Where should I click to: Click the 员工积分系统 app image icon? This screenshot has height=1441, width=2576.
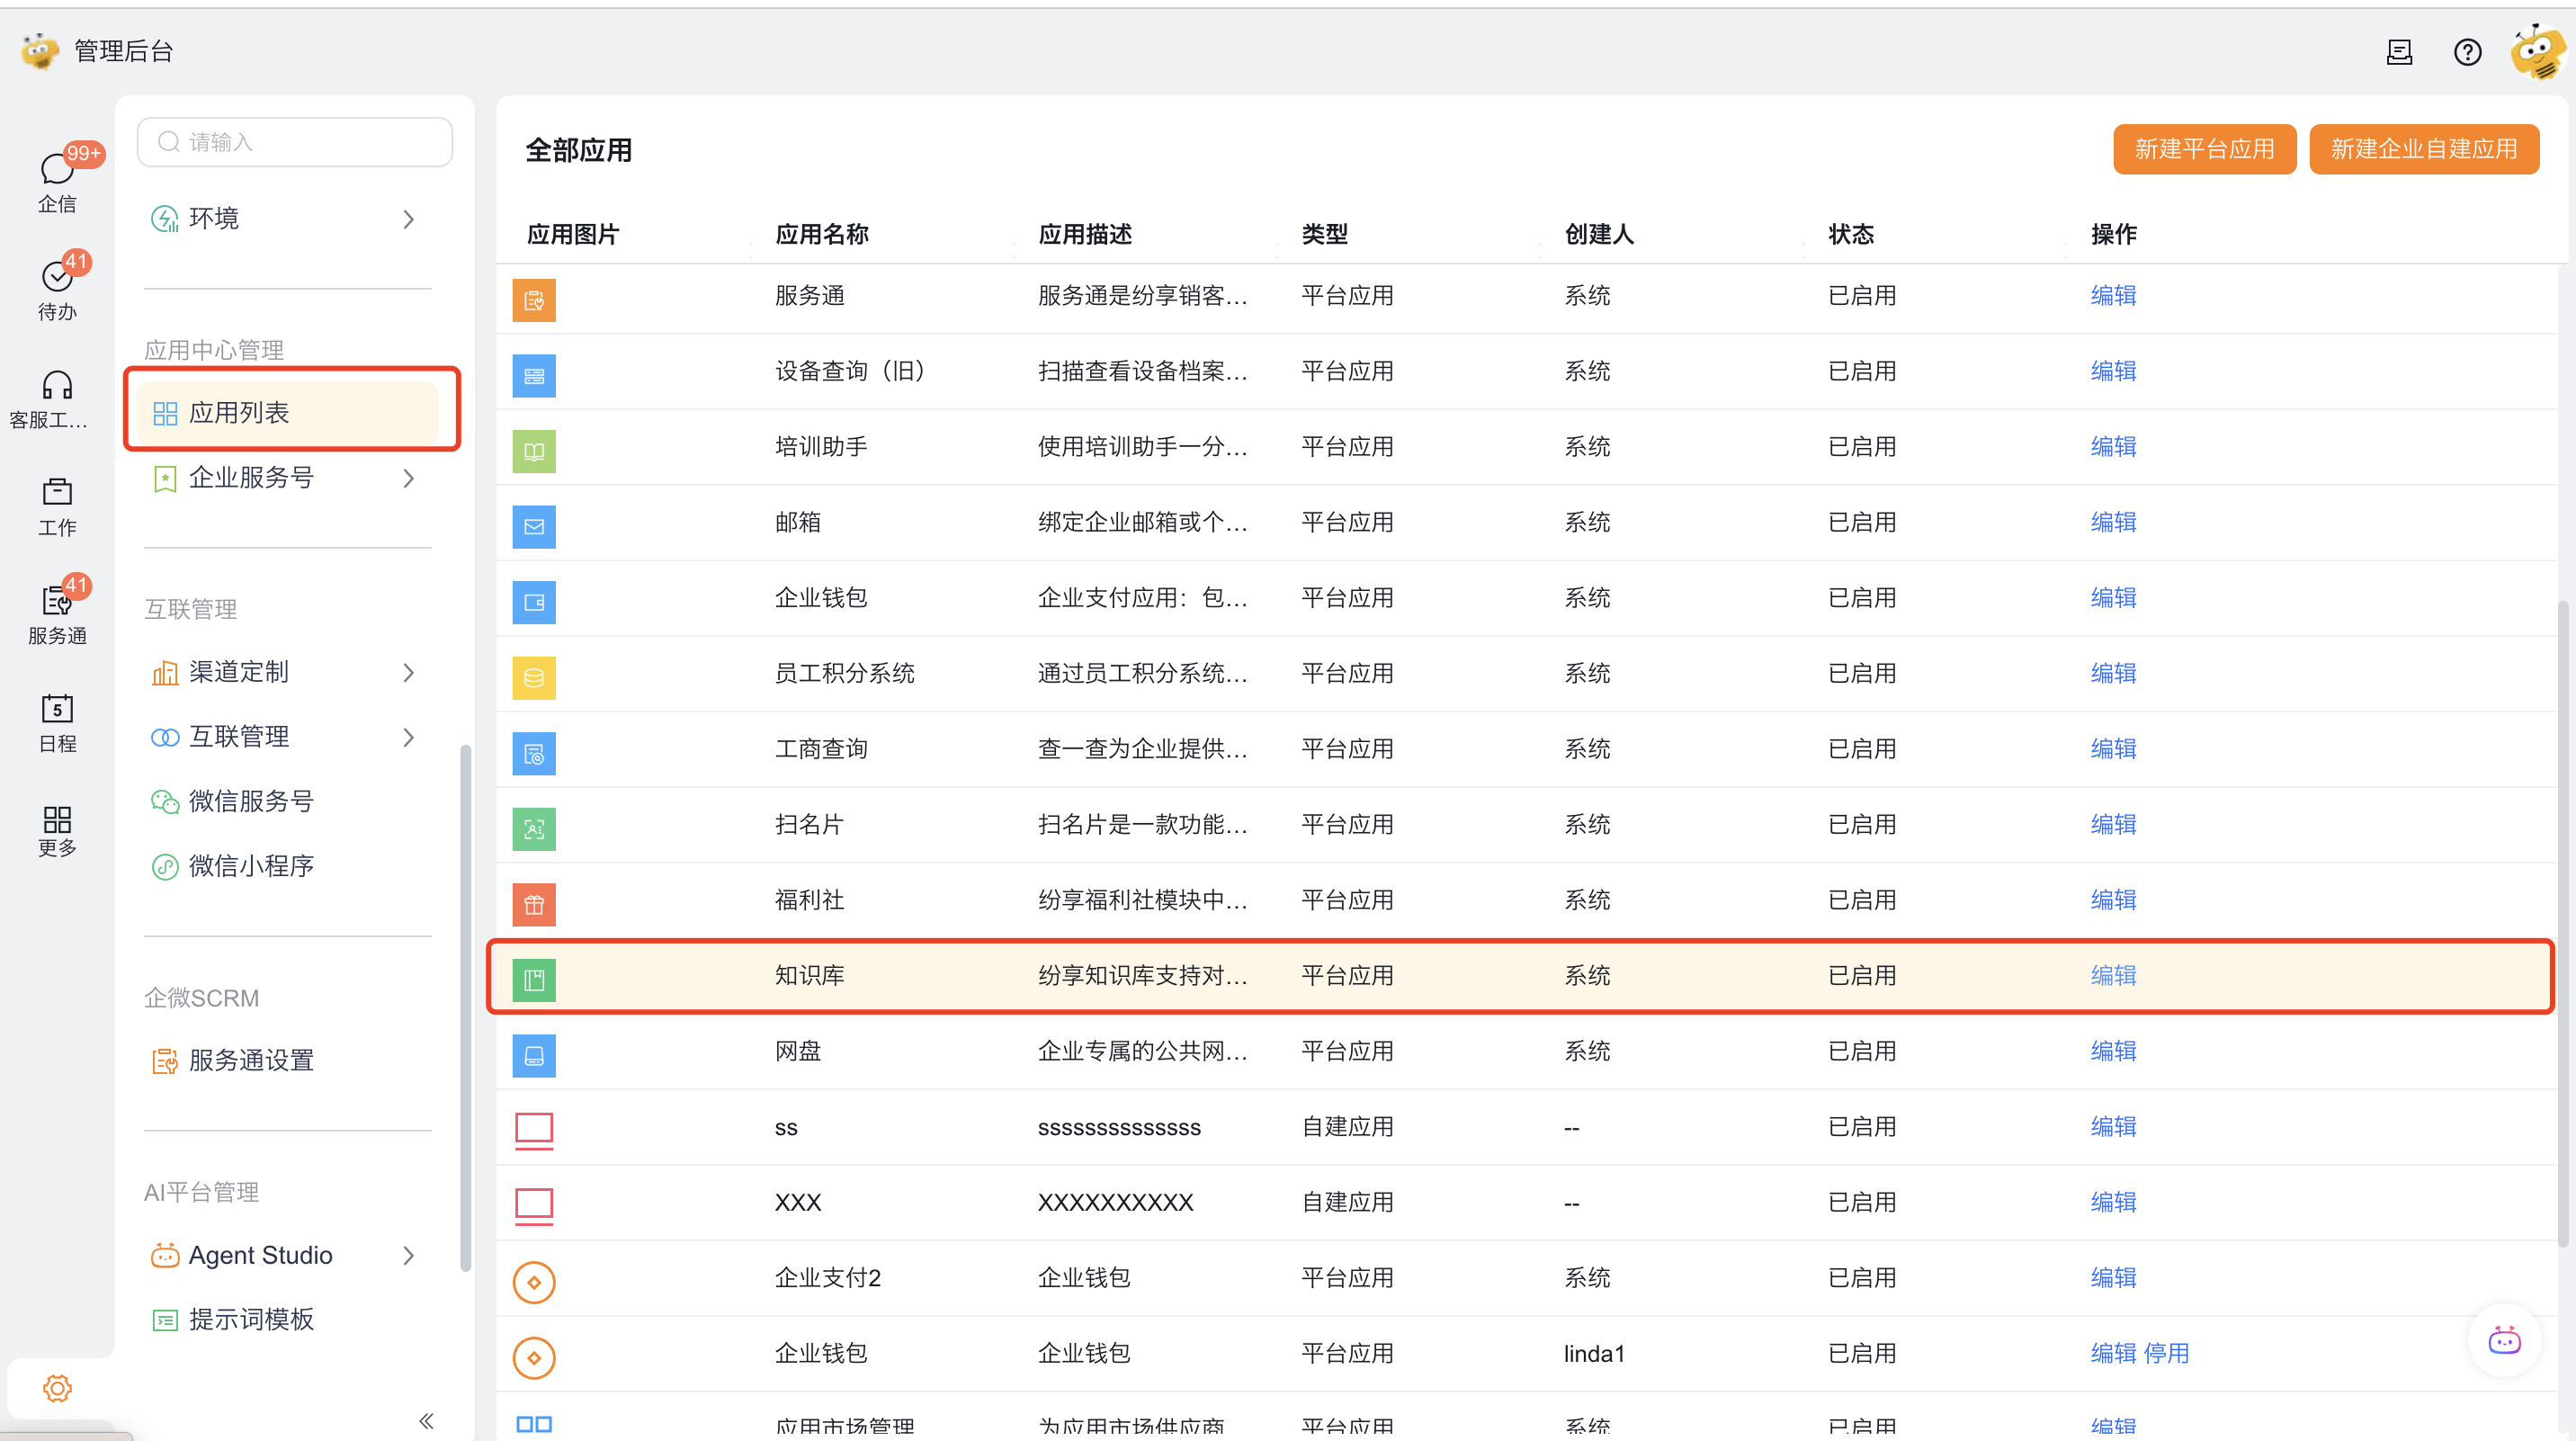(534, 677)
